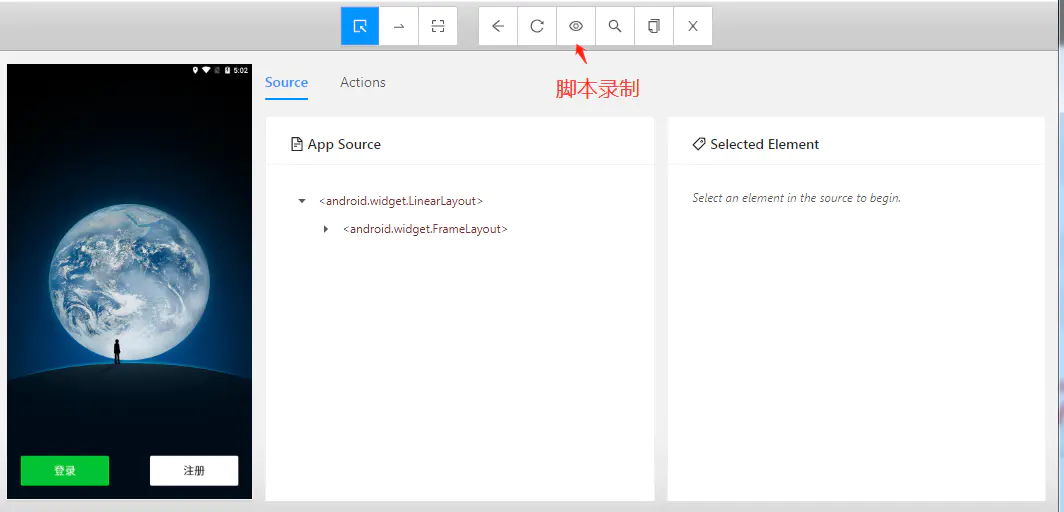Copy XML source to clipboard

click(x=654, y=26)
